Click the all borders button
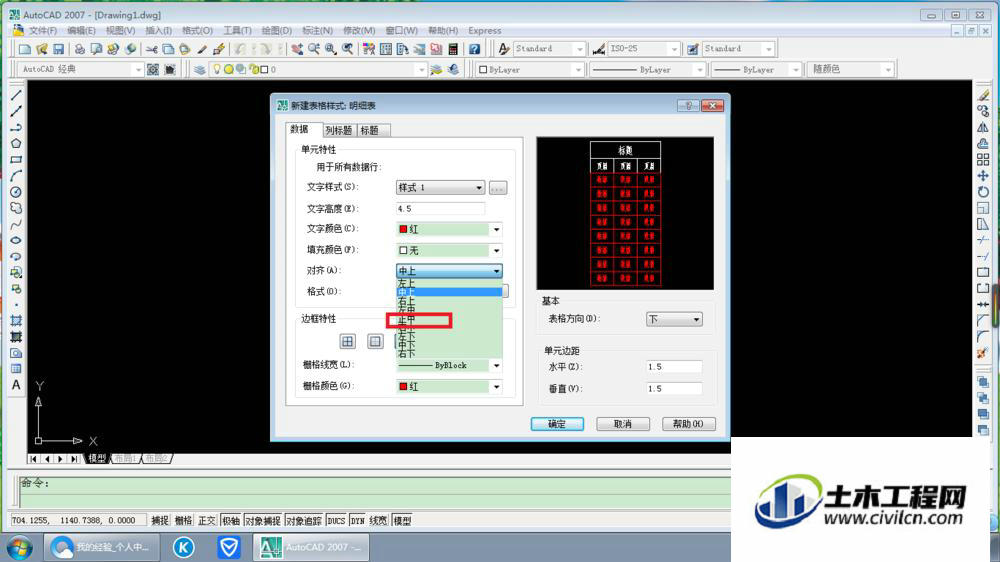This screenshot has width=1000, height=562. [348, 341]
